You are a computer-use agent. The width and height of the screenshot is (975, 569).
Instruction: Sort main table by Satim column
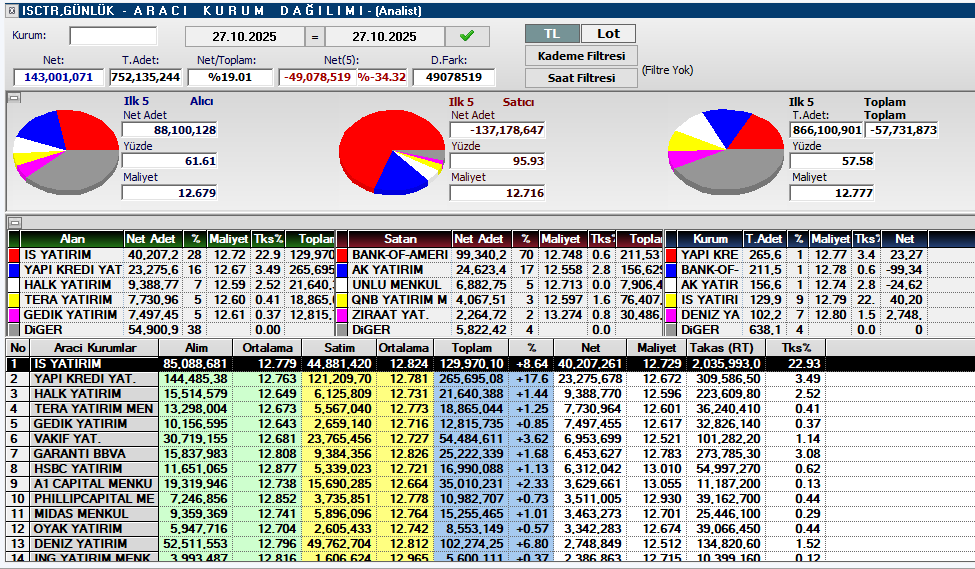pyautogui.click(x=339, y=348)
